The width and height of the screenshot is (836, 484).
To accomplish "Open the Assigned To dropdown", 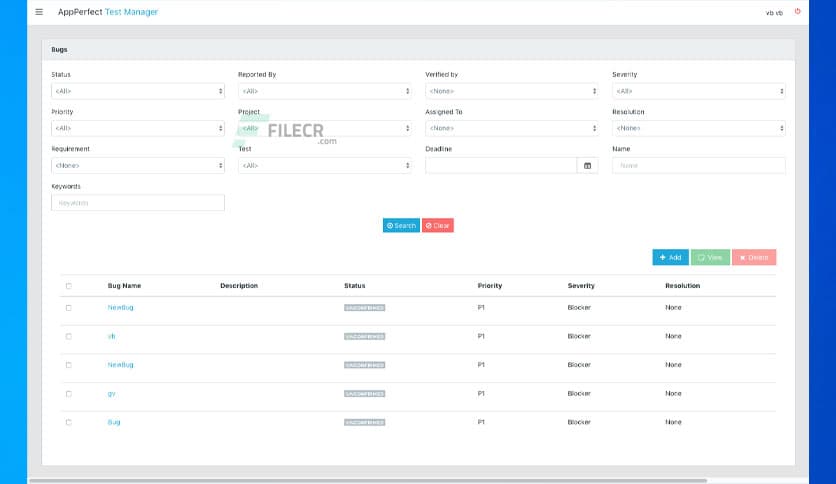I will (x=512, y=128).
